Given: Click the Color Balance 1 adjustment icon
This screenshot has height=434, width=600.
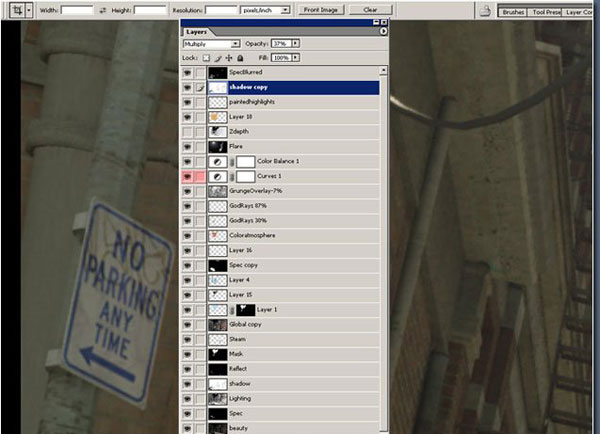Looking at the screenshot, I should 217,161.
